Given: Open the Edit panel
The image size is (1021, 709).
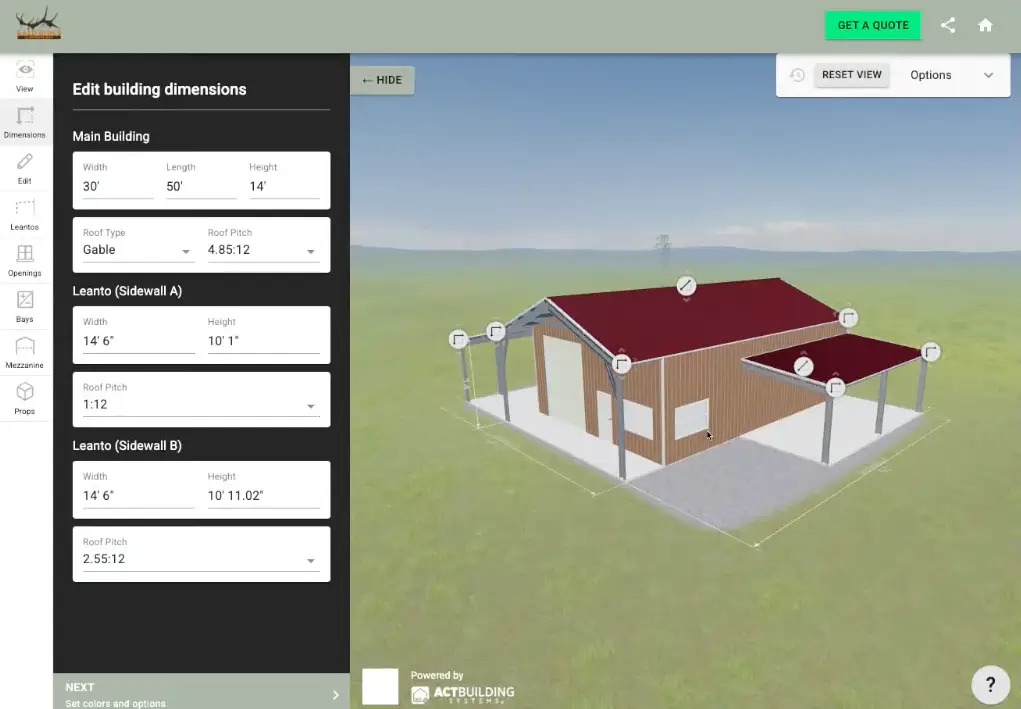Looking at the screenshot, I should (23, 165).
